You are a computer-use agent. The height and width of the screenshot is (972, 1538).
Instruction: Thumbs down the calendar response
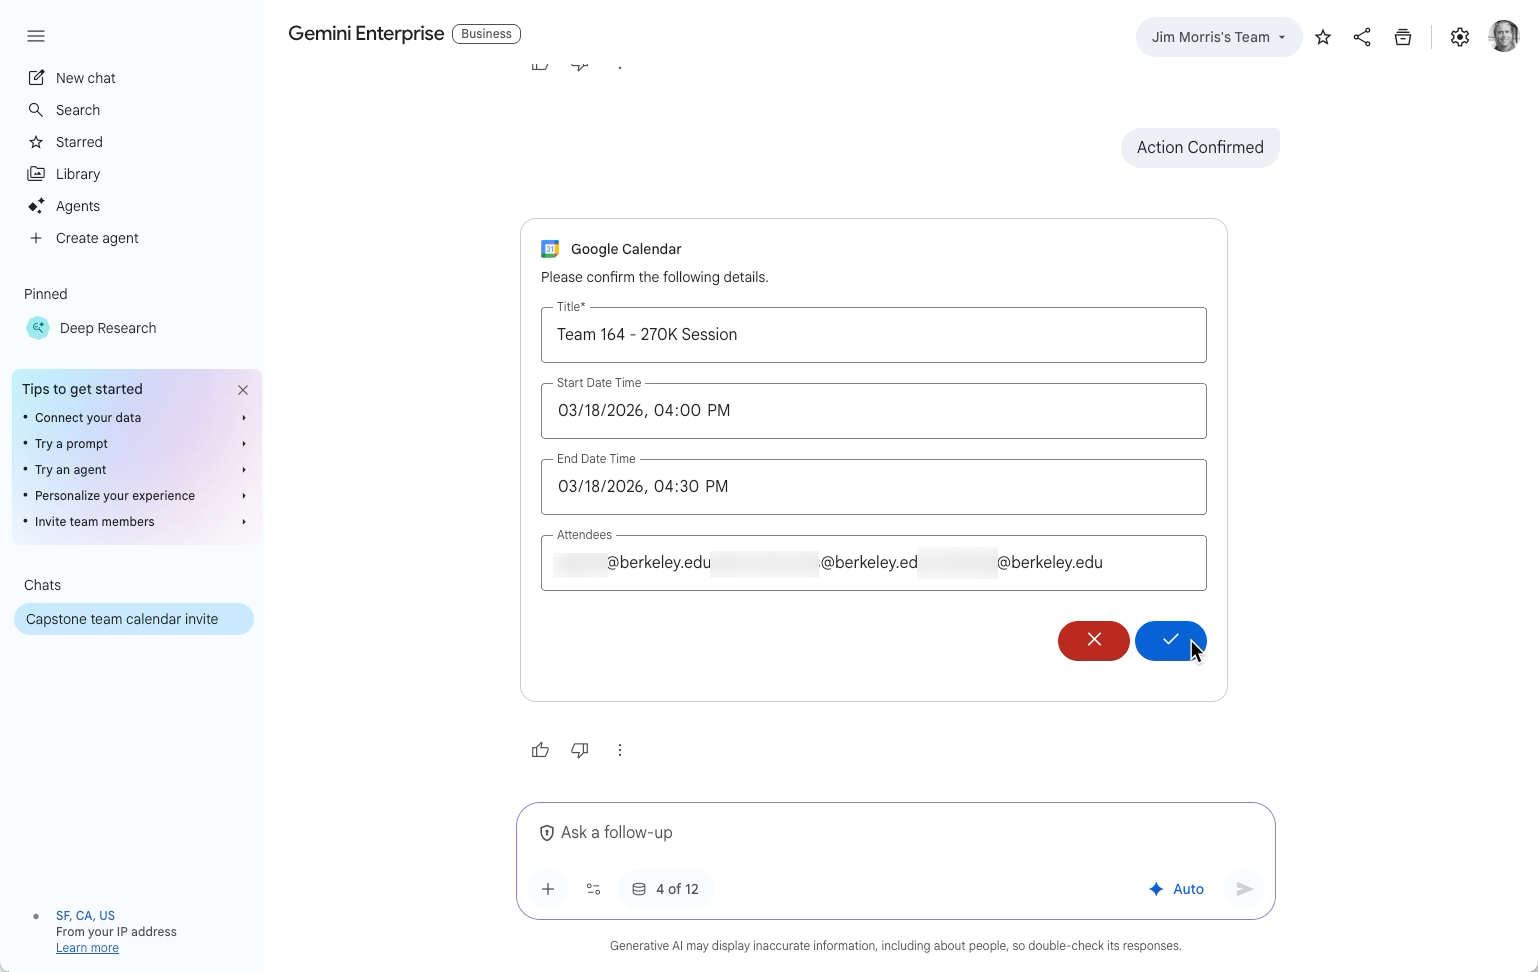click(x=580, y=750)
